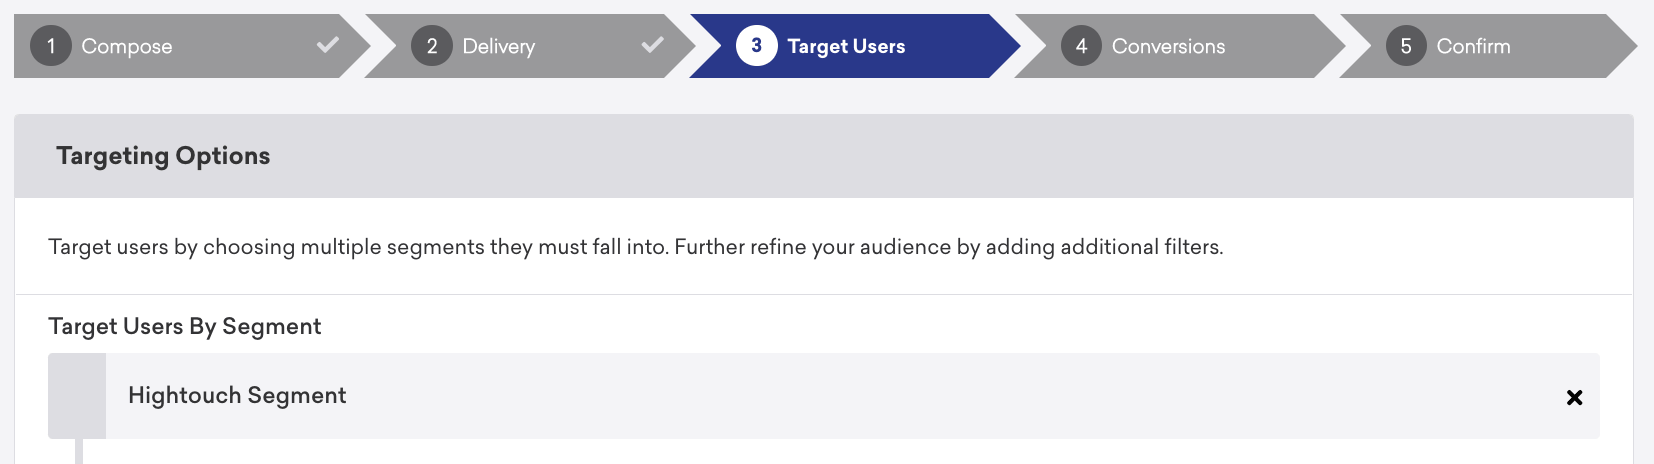
Task: Click the targeting description text
Action: point(635,247)
